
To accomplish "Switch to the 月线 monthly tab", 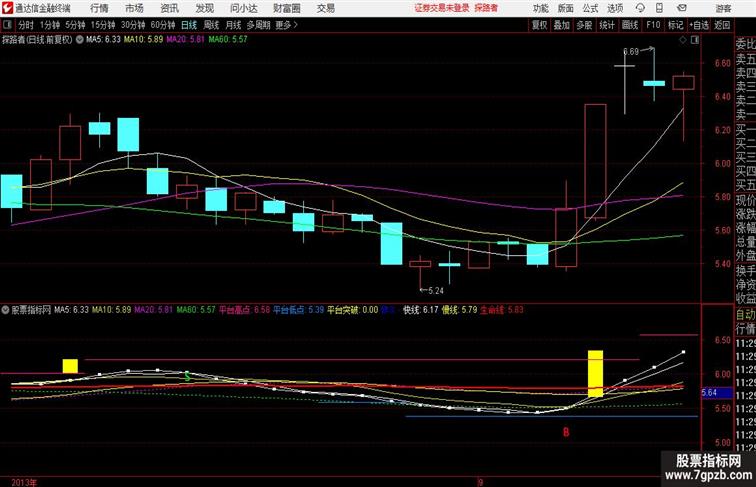I will [233, 25].
